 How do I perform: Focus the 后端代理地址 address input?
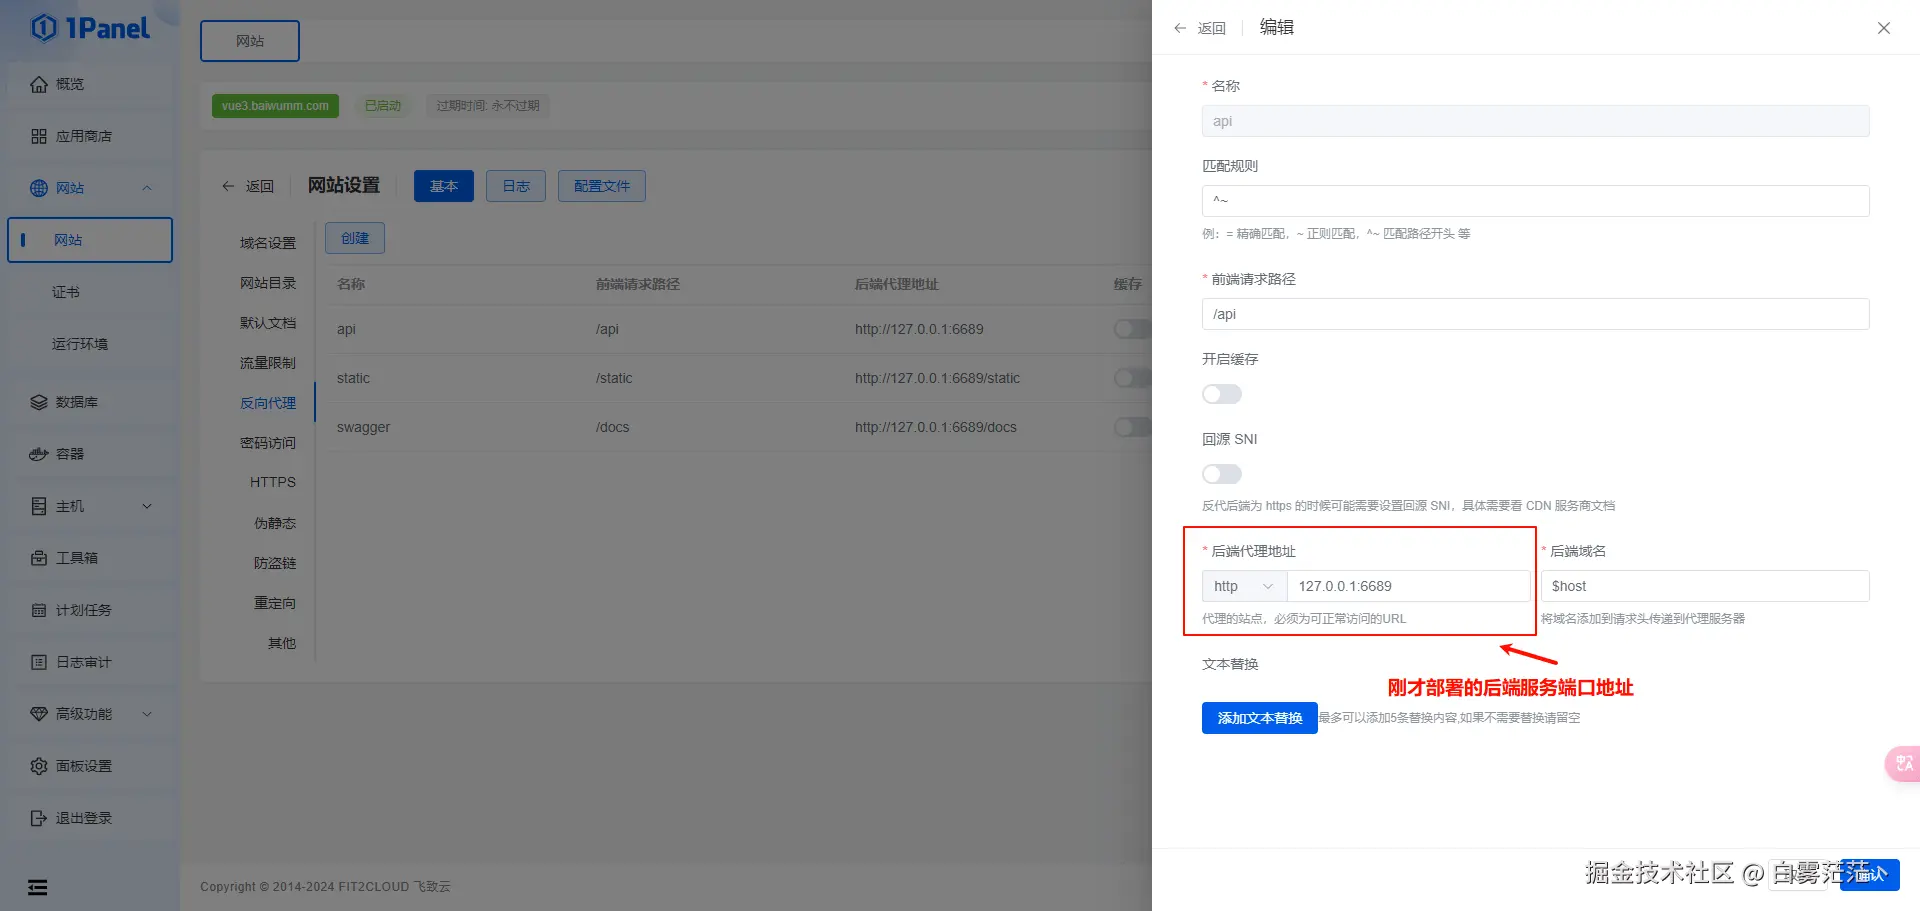[1409, 586]
